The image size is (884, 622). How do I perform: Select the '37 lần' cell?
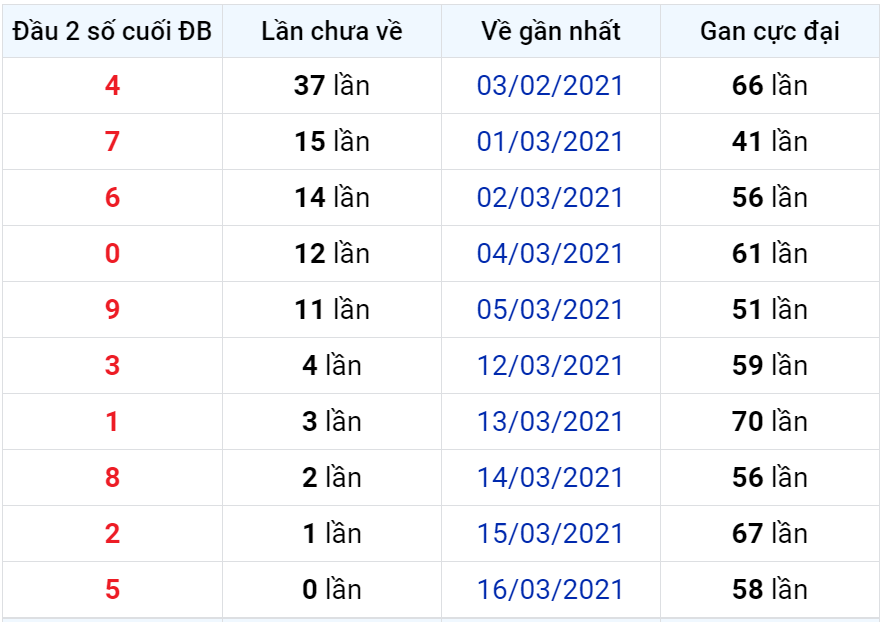[332, 86]
